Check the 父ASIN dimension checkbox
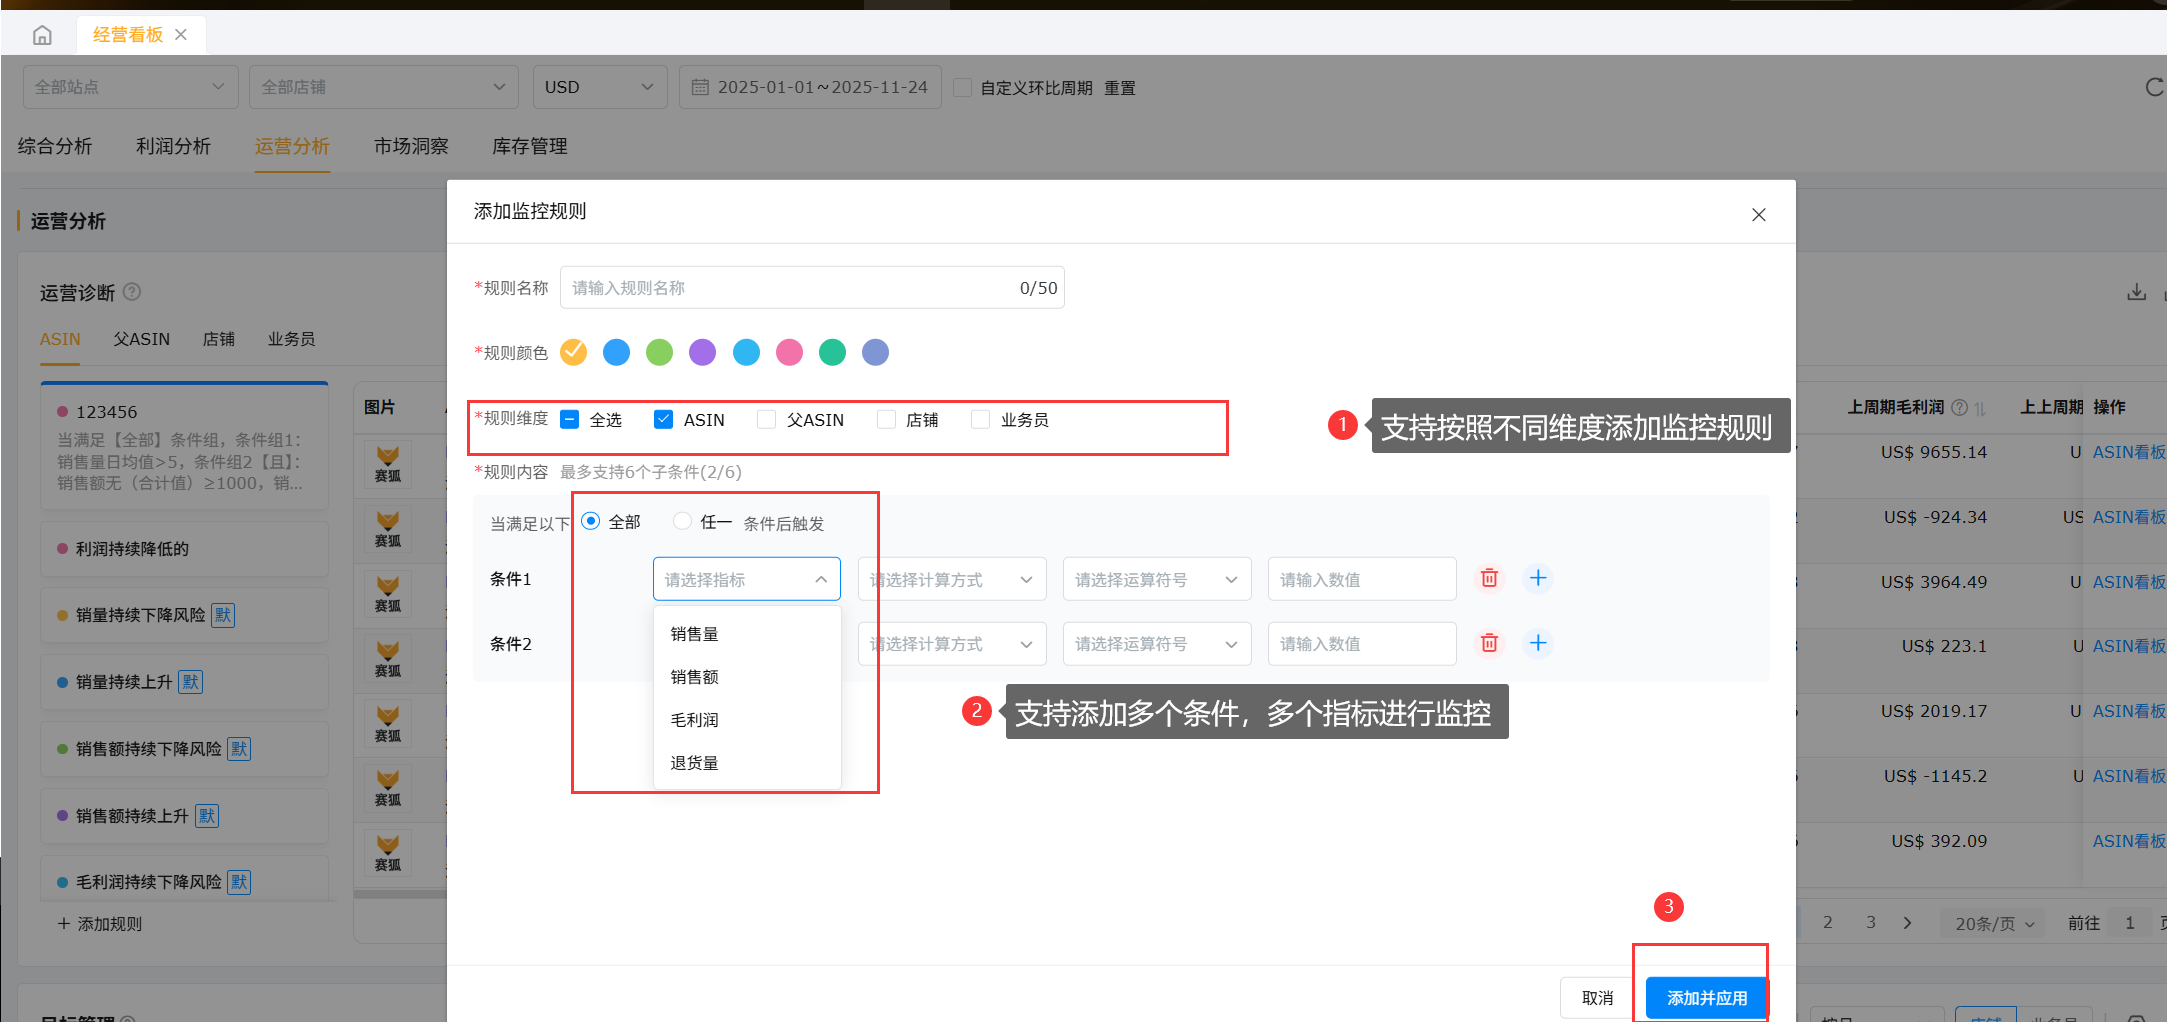This screenshot has height=1022, width=2167. [766, 419]
